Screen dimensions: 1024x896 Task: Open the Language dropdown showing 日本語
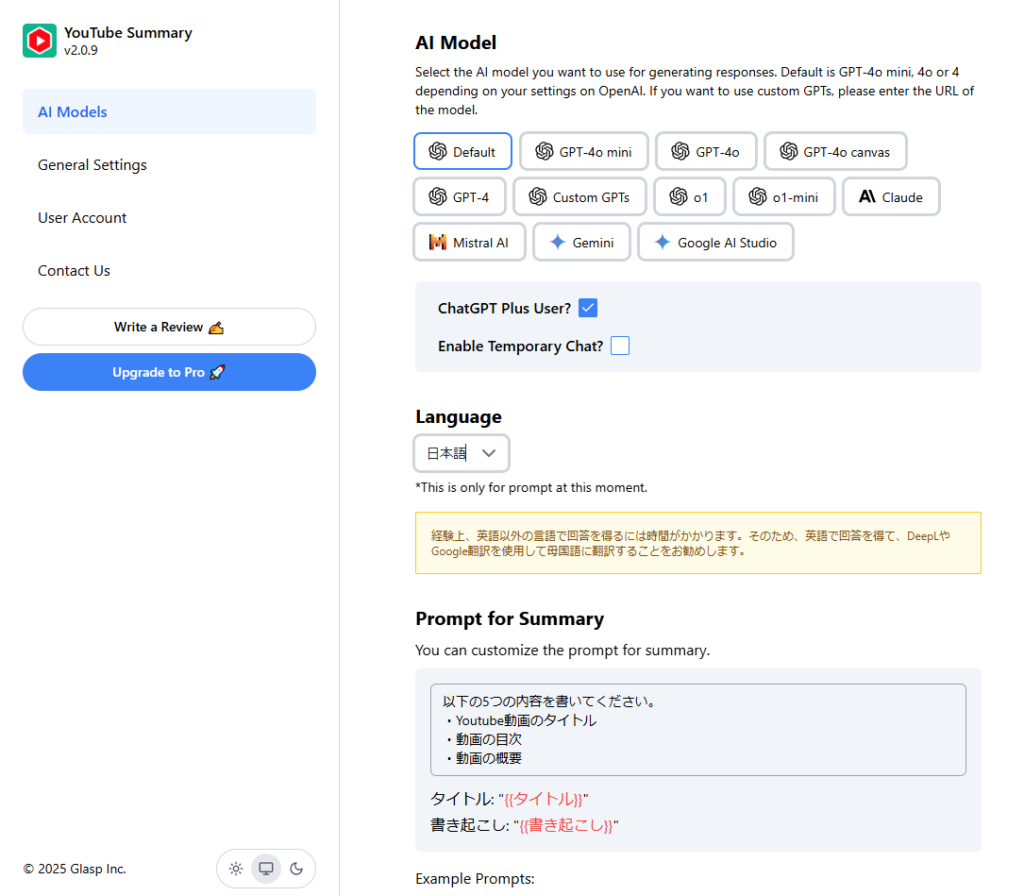point(461,453)
